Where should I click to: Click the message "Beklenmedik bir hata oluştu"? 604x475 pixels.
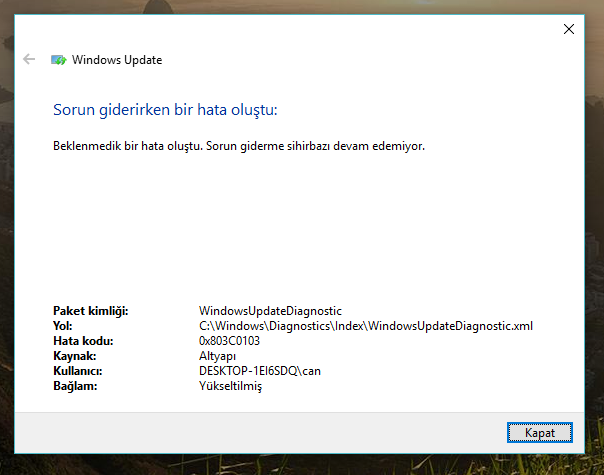(x=128, y=146)
